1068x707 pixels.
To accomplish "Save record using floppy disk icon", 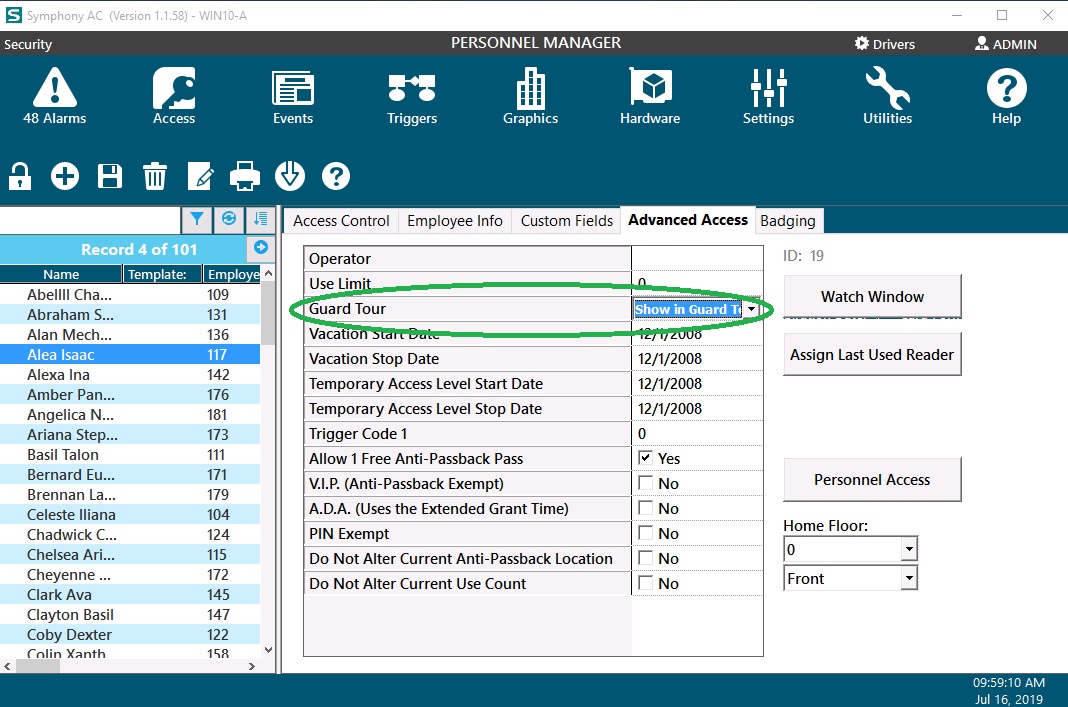I will (x=110, y=176).
